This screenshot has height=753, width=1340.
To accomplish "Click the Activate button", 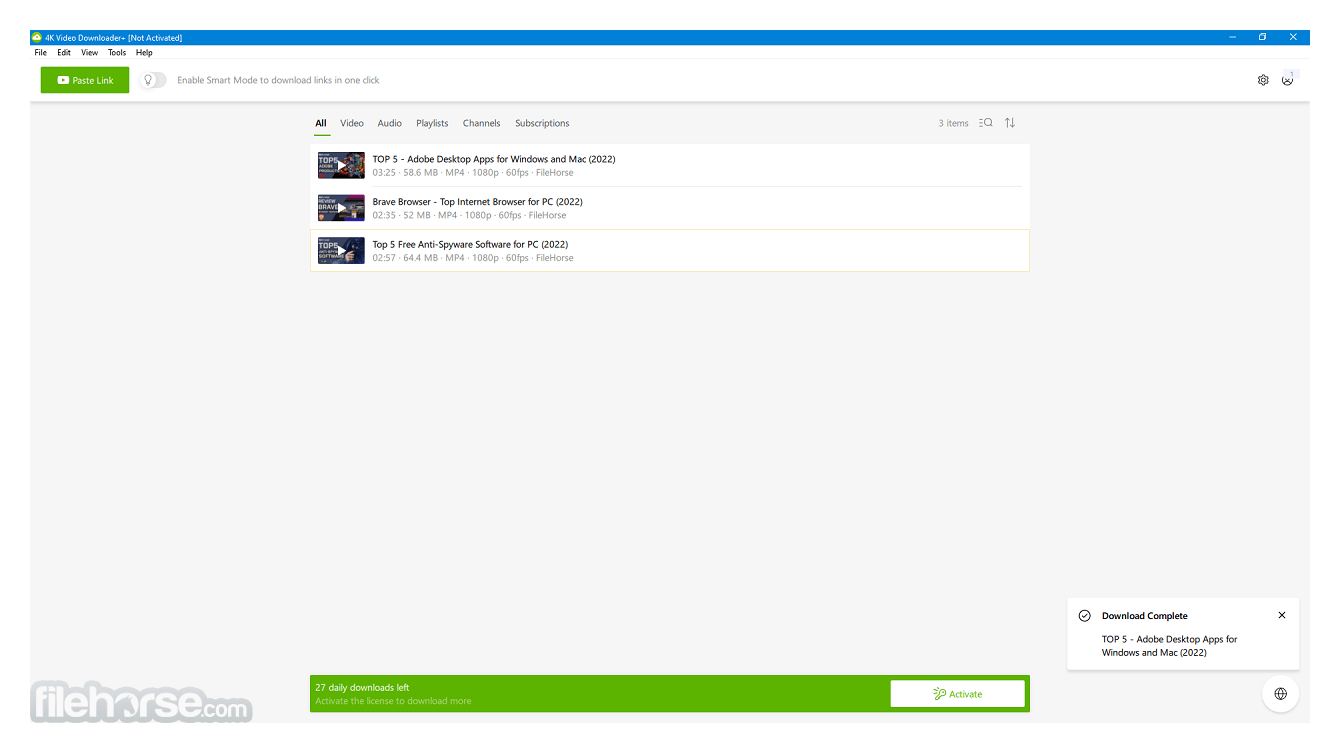I will [x=958, y=694].
